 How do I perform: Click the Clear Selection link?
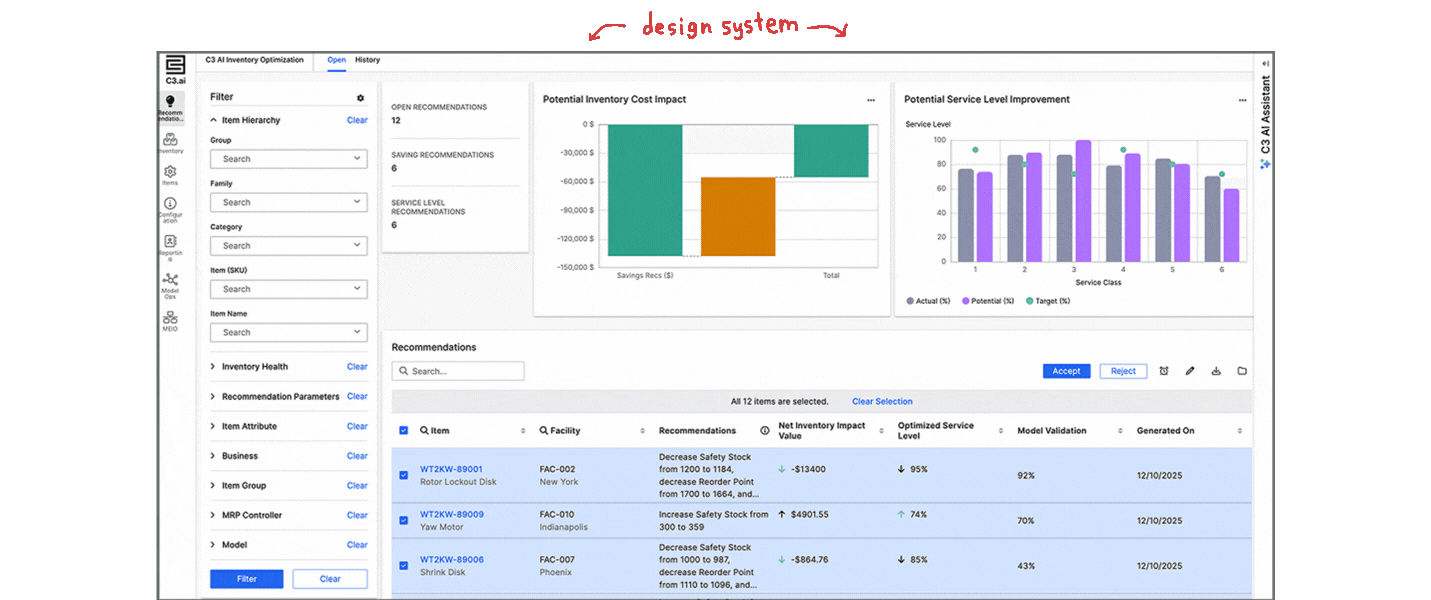click(882, 402)
